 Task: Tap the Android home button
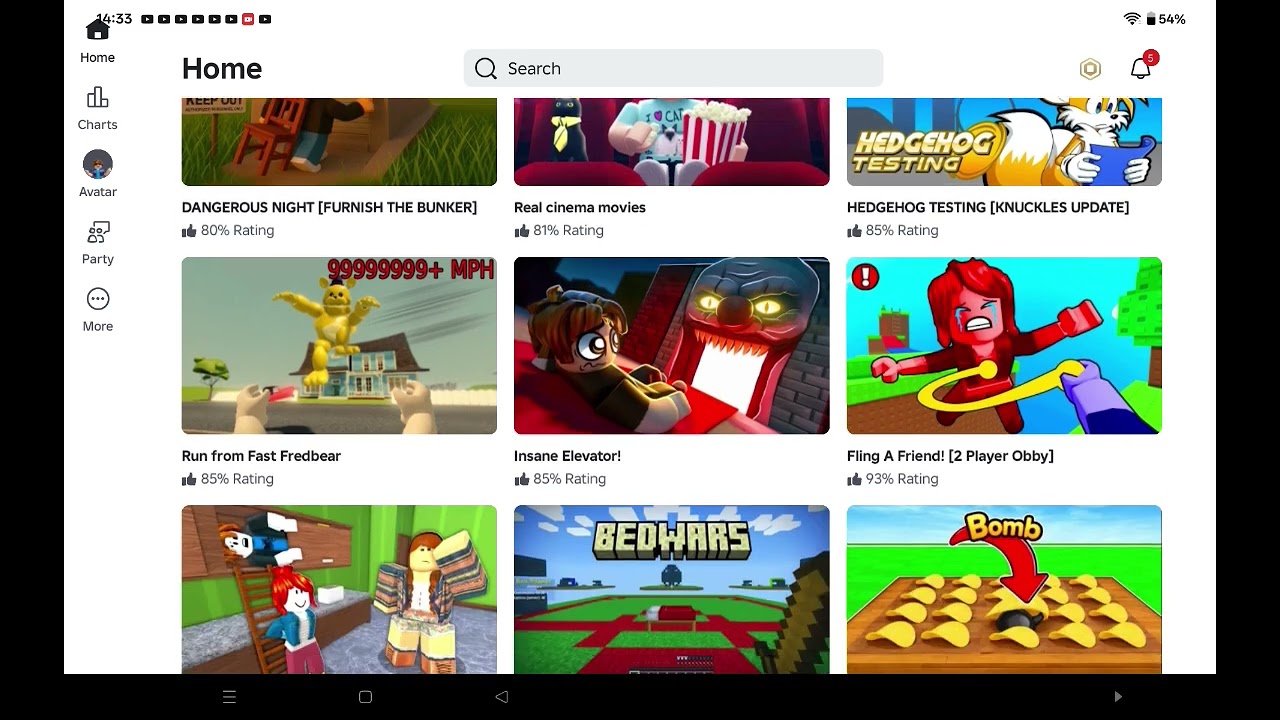tap(365, 697)
